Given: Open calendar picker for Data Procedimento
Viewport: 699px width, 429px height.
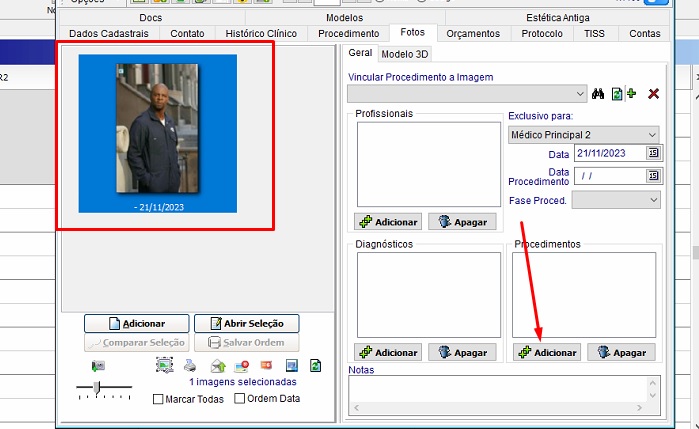Looking at the screenshot, I should click(x=653, y=175).
